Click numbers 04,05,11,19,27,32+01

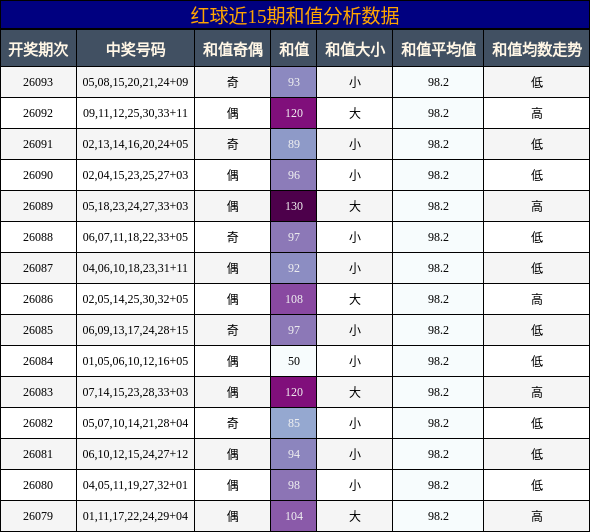coord(135,485)
